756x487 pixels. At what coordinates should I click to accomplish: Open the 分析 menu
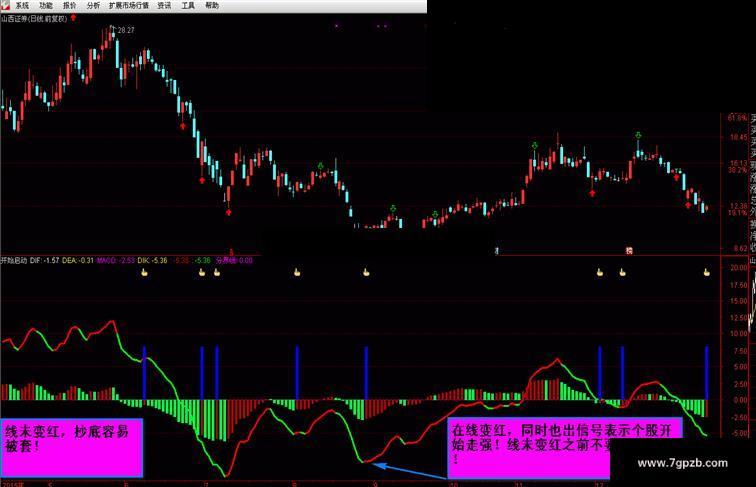coord(93,5)
